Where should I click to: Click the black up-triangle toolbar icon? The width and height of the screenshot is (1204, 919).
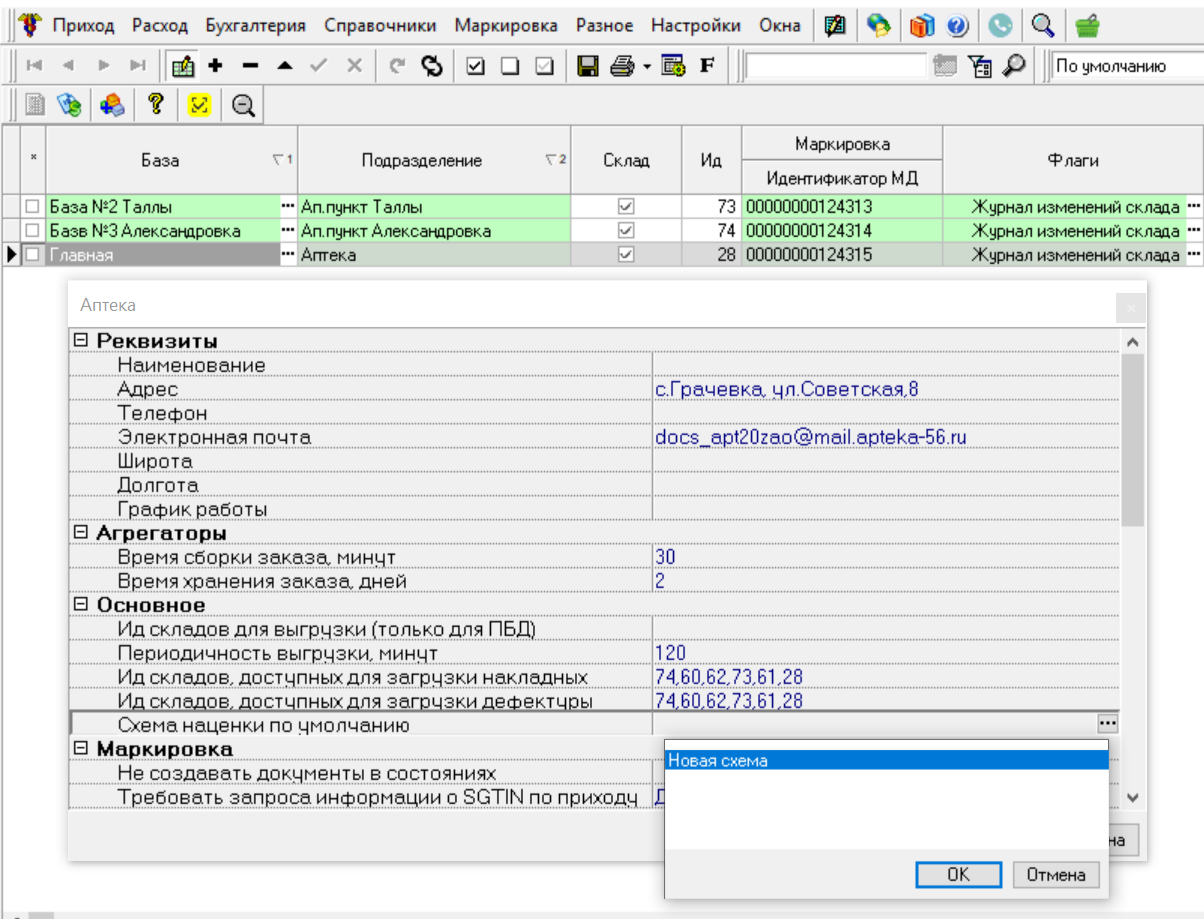[x=284, y=66]
